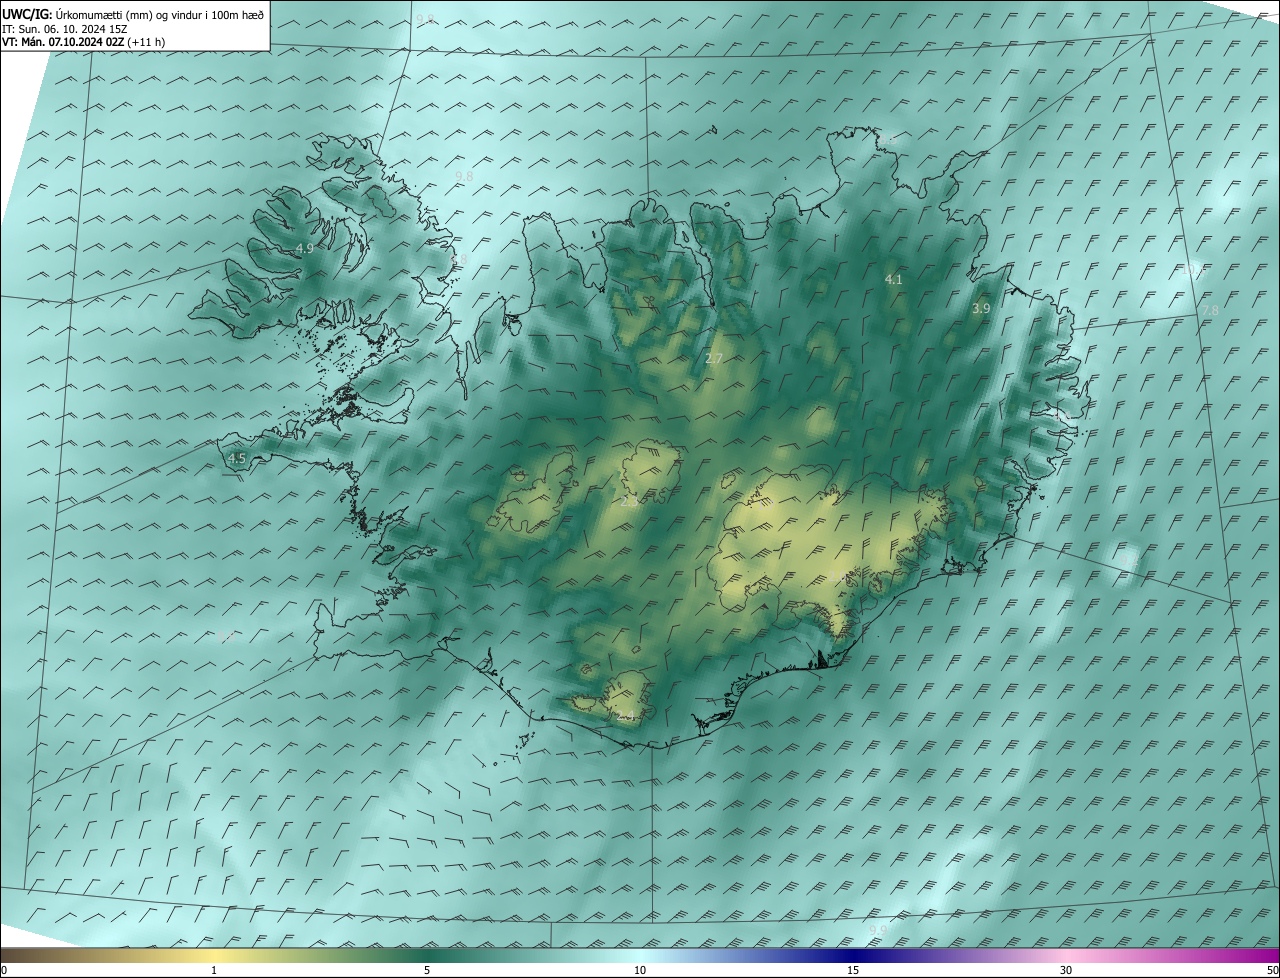Click the 15 tick on the color scale
The image size is (1280, 978).
click(x=853, y=971)
